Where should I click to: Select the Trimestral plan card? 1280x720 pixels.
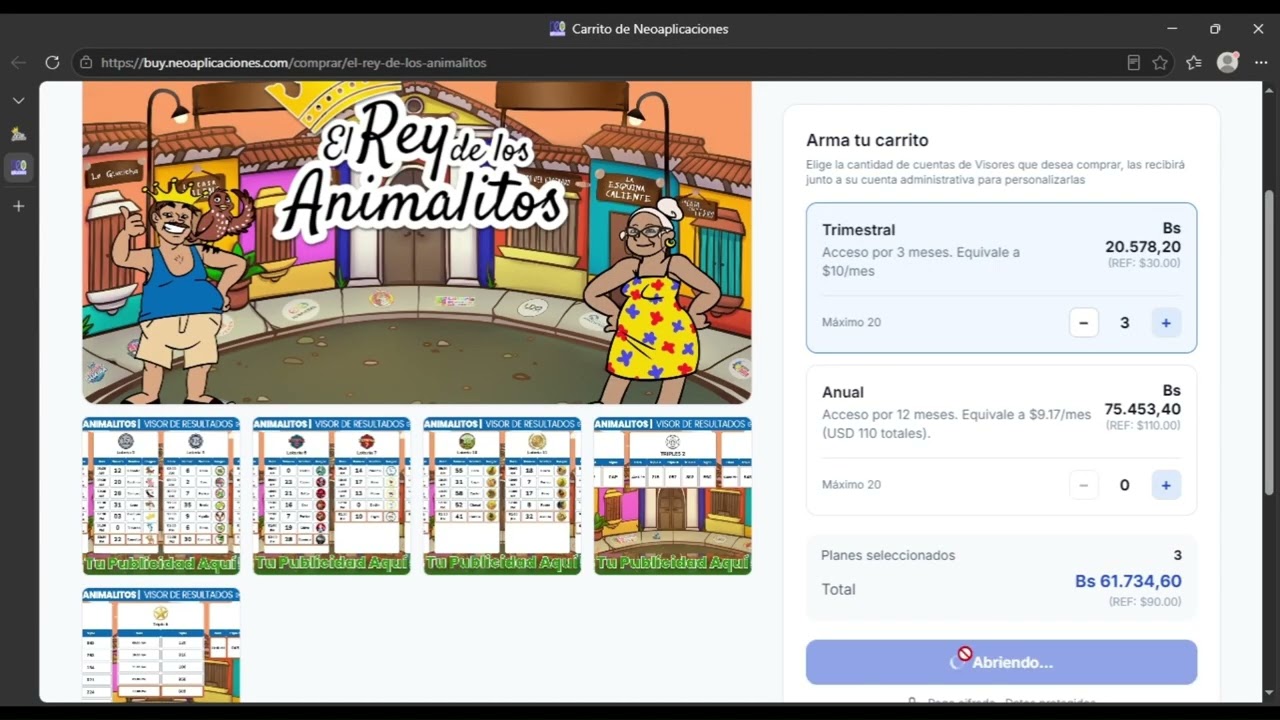point(1001,278)
